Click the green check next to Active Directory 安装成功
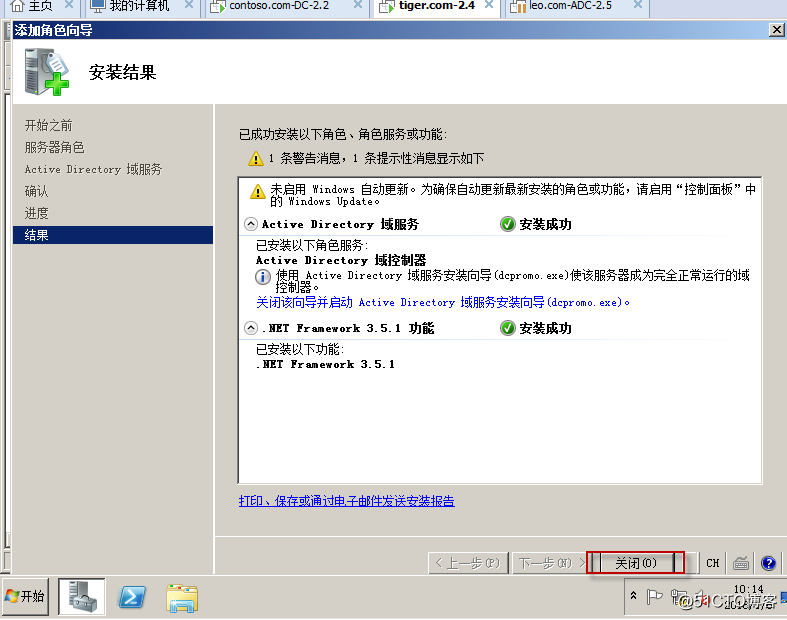Screen dimensions: 787x620 [507, 224]
